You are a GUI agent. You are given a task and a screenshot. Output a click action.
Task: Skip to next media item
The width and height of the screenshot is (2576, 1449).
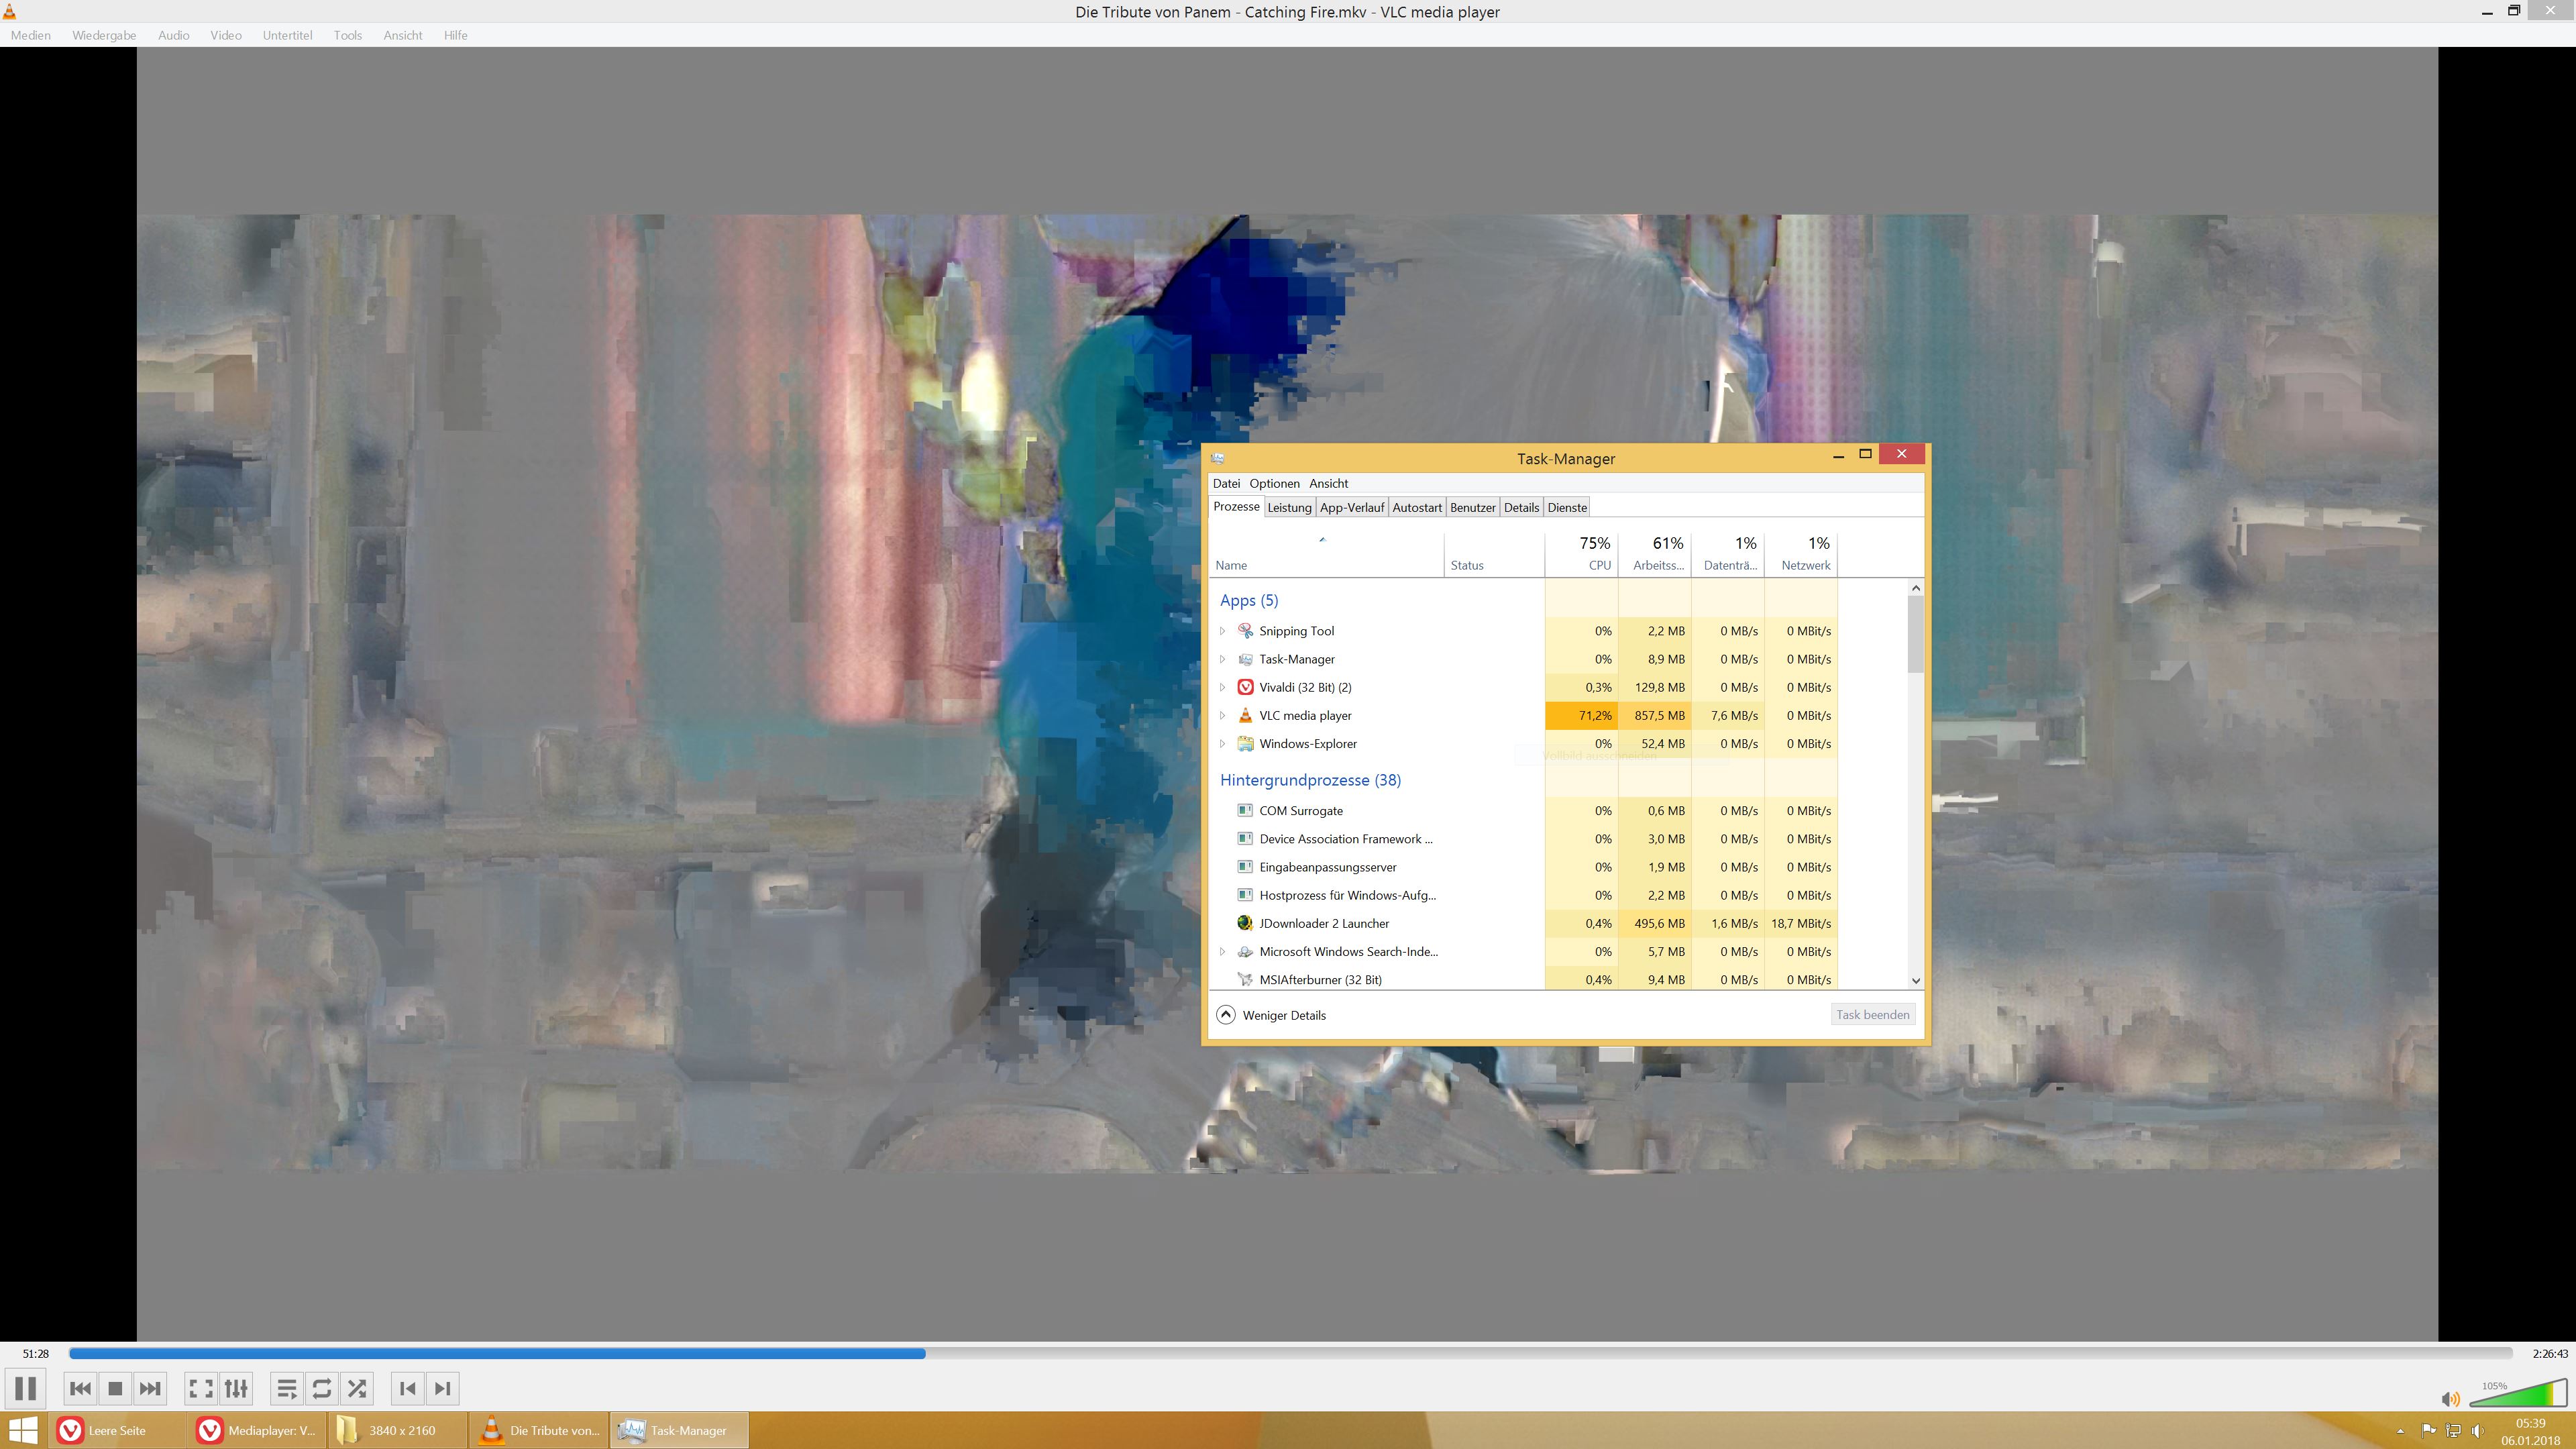(150, 1388)
